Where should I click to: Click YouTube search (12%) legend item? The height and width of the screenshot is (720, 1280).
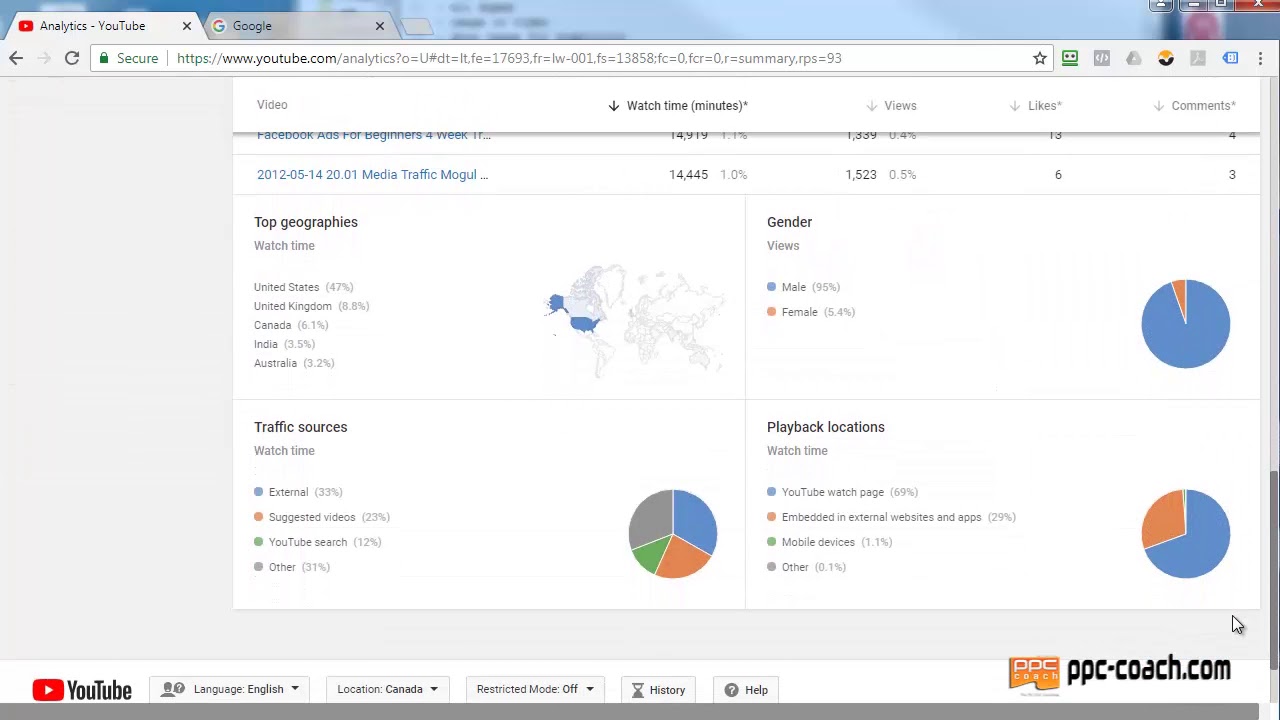pos(318,542)
